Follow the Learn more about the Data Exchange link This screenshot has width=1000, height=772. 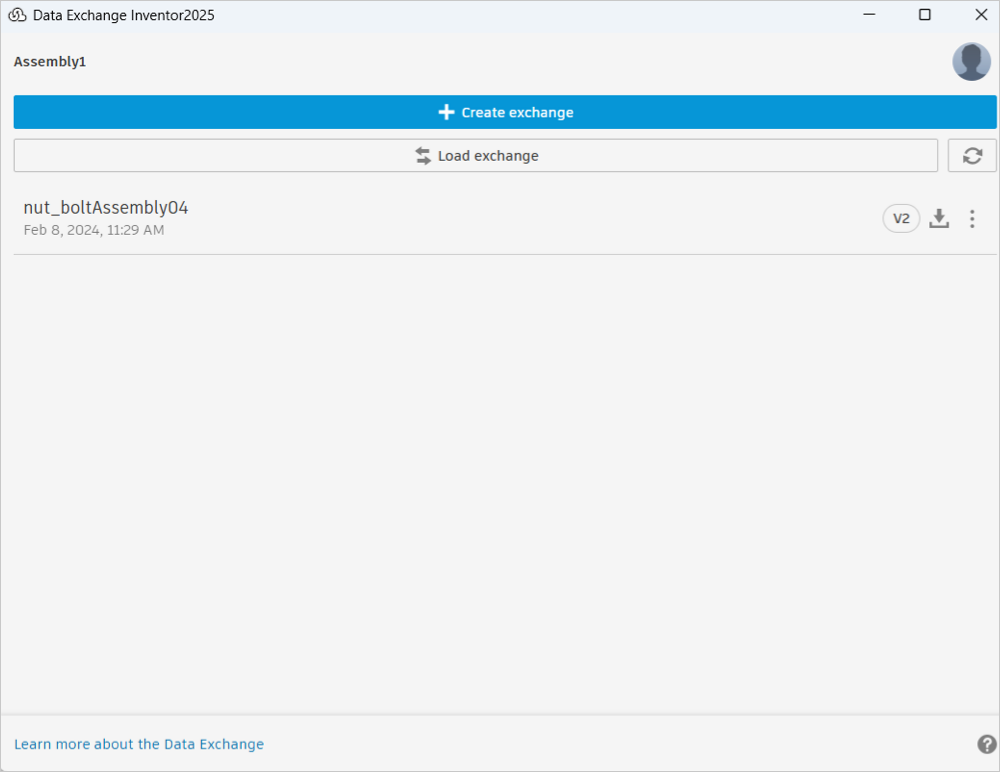point(139,744)
